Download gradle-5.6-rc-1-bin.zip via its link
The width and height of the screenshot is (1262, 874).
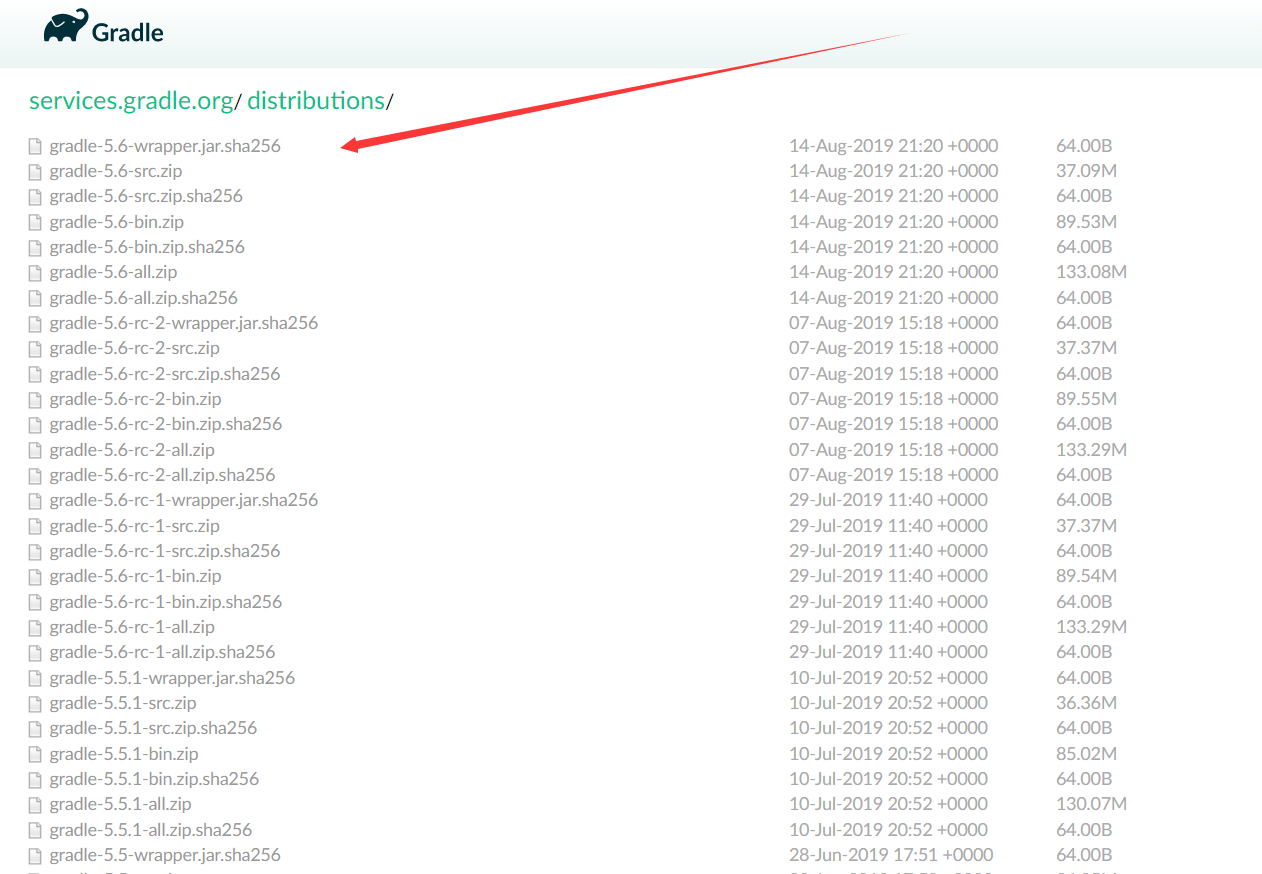[136, 576]
